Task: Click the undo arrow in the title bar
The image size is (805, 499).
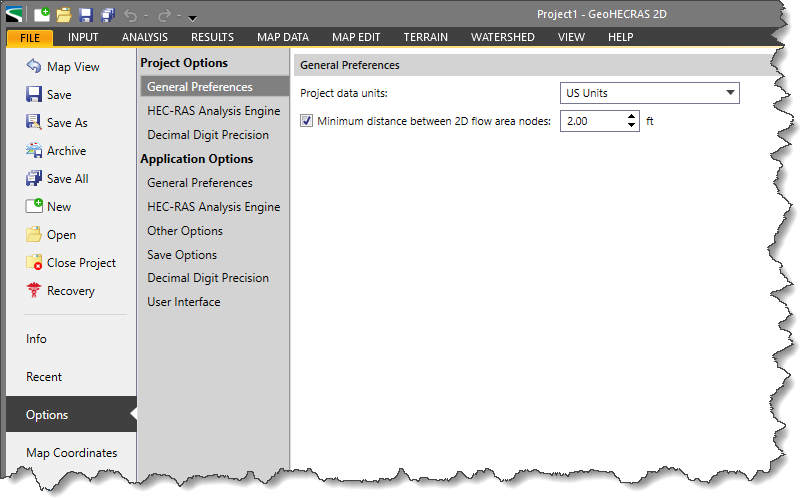Action: [131, 15]
